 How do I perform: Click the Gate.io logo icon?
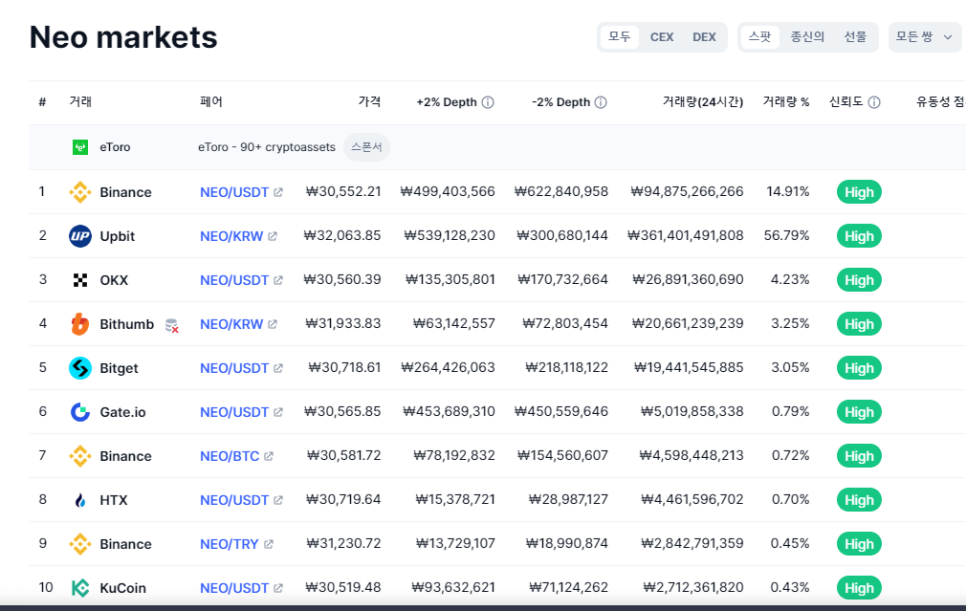coord(80,412)
